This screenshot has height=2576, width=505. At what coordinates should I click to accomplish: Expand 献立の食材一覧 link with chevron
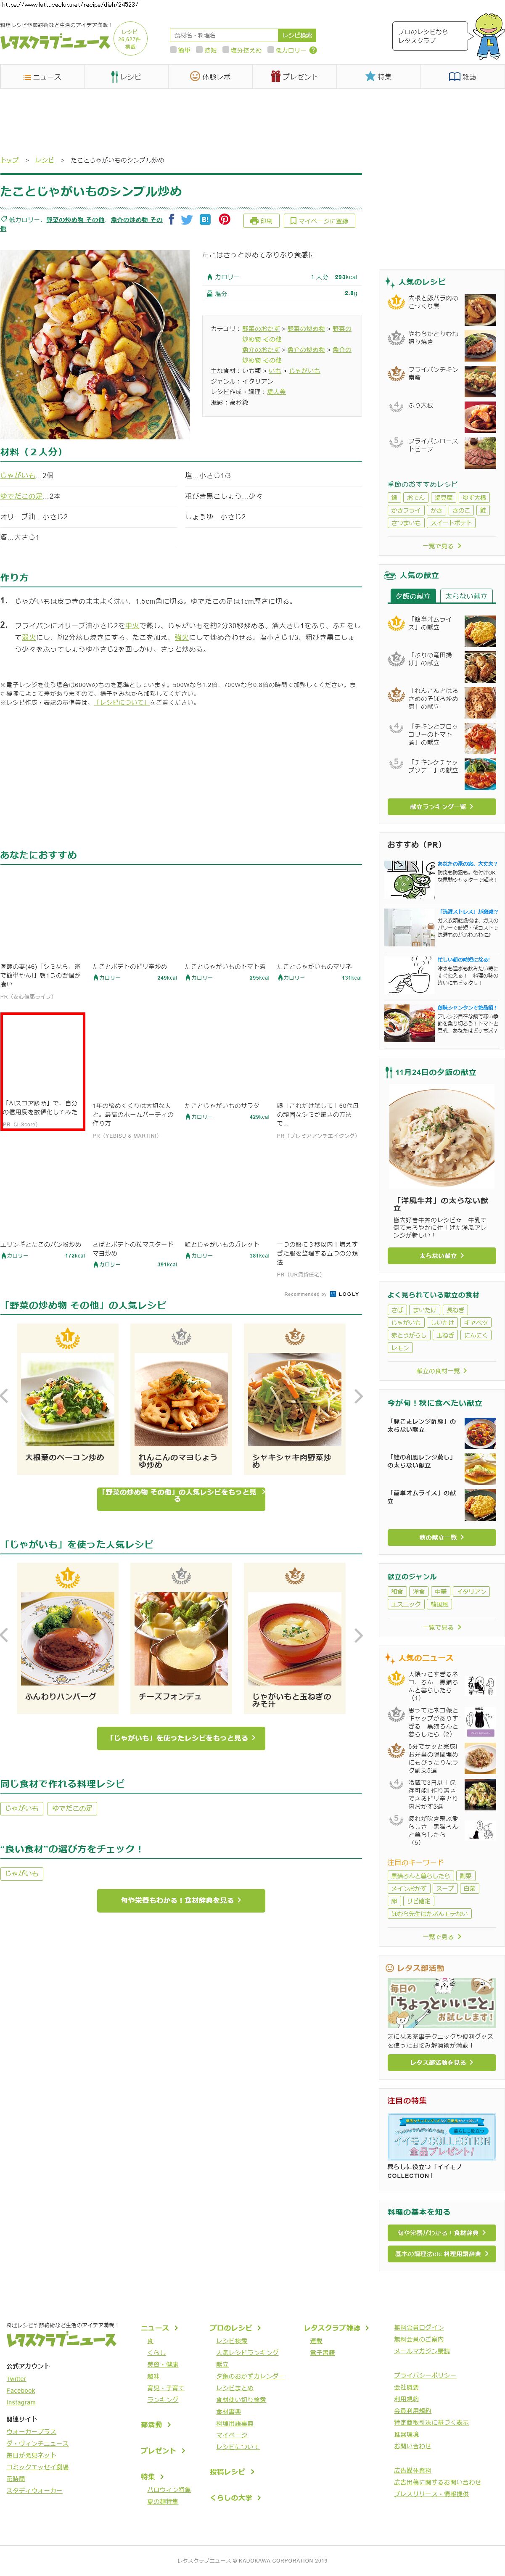tap(441, 1370)
